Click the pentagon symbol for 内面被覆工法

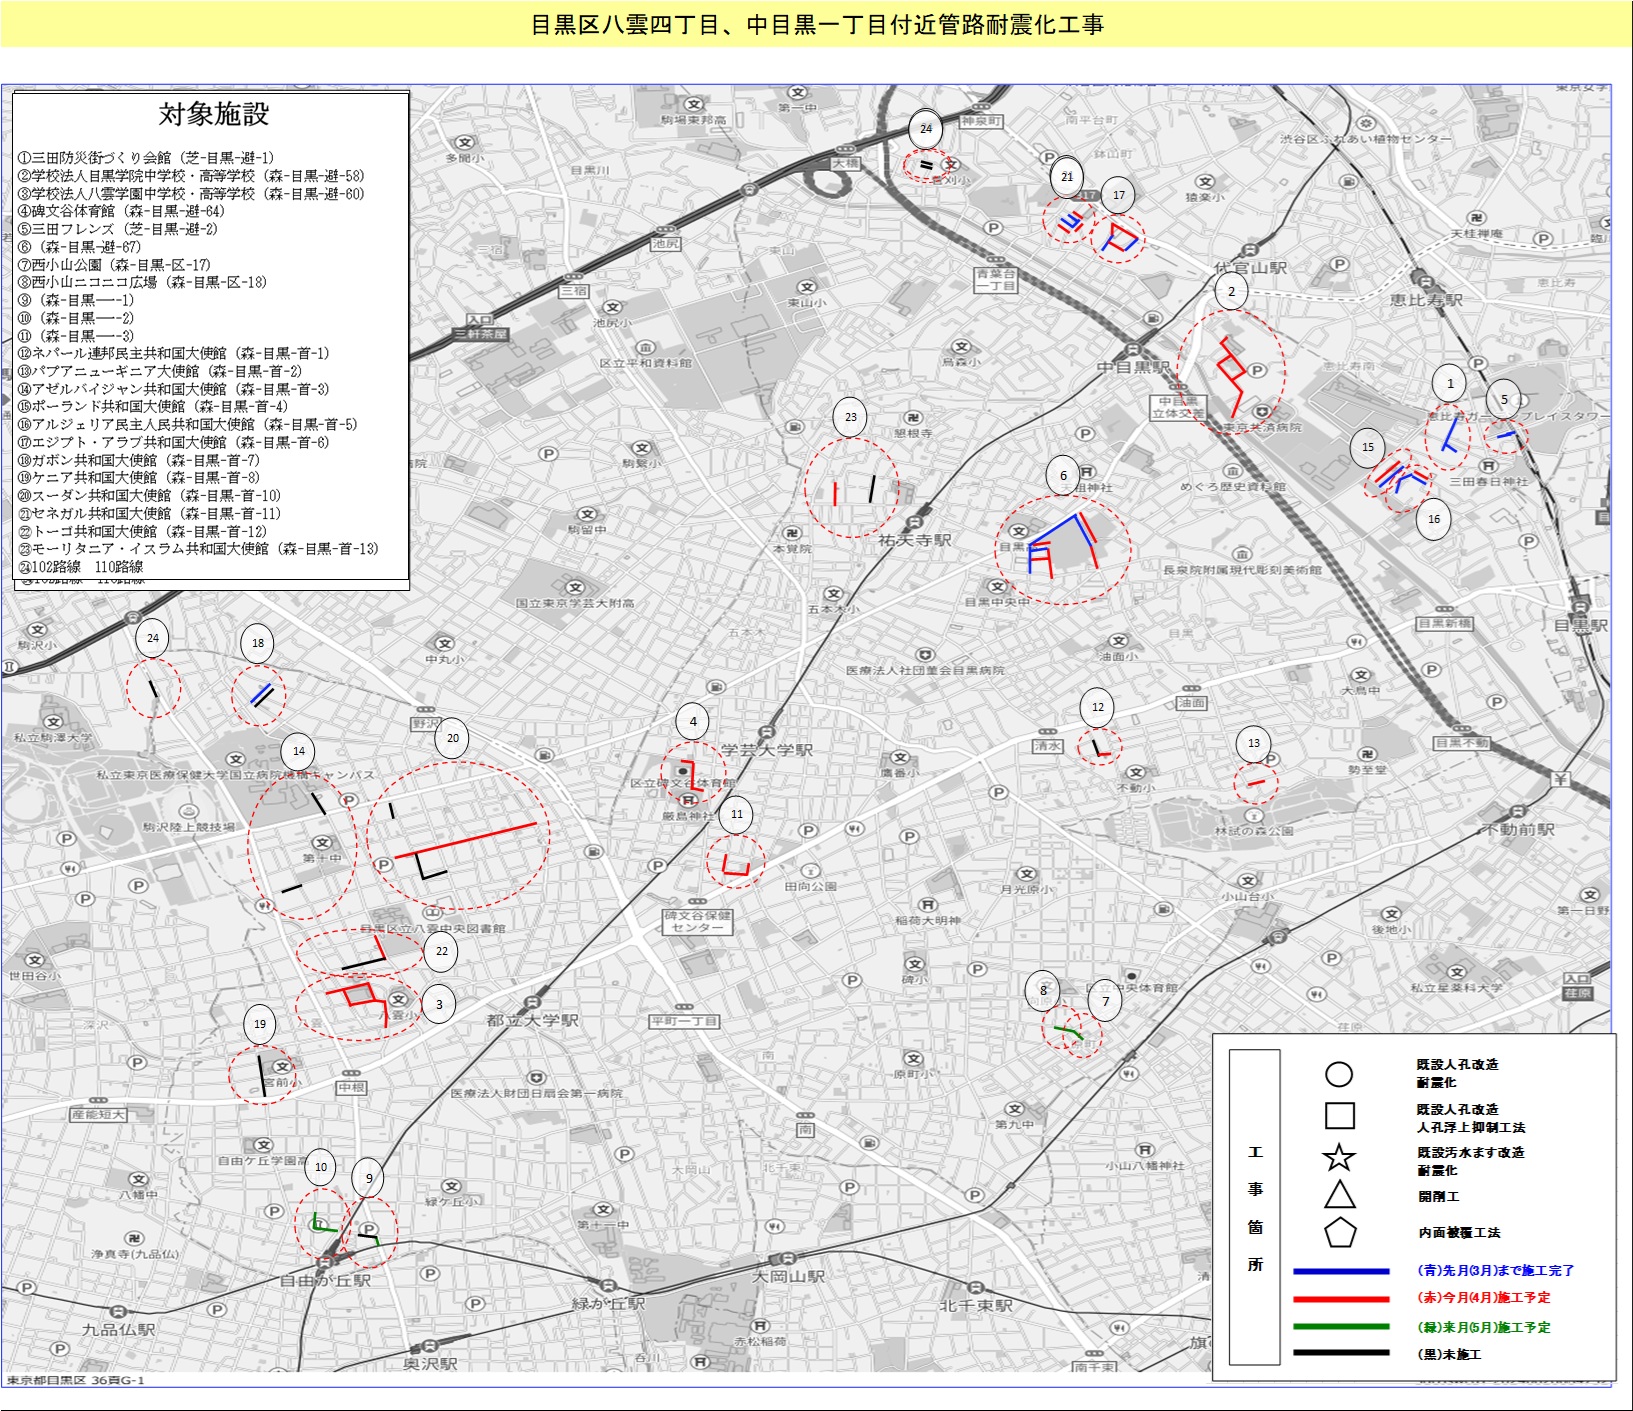(1340, 1233)
